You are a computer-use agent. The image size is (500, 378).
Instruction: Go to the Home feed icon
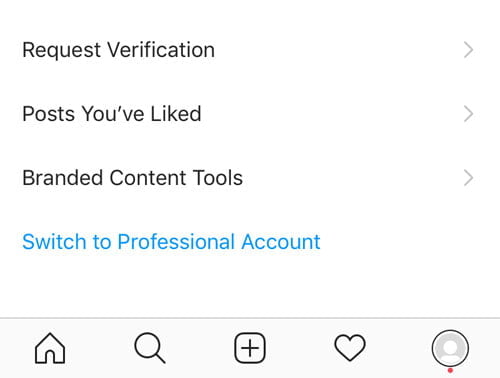pos(50,348)
